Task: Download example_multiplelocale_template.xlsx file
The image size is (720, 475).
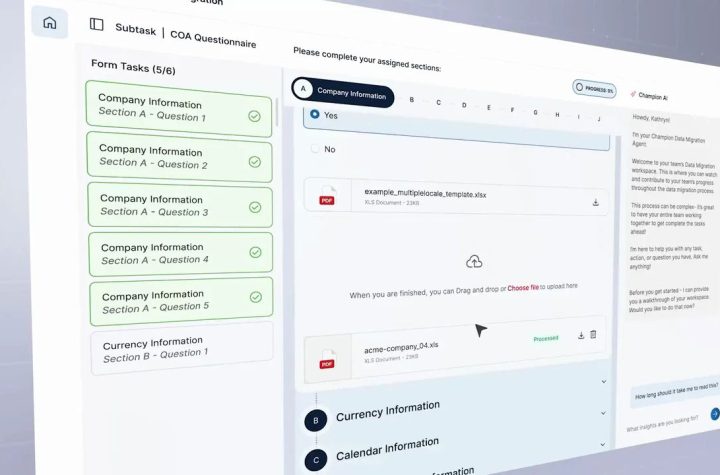Action: [x=596, y=202]
